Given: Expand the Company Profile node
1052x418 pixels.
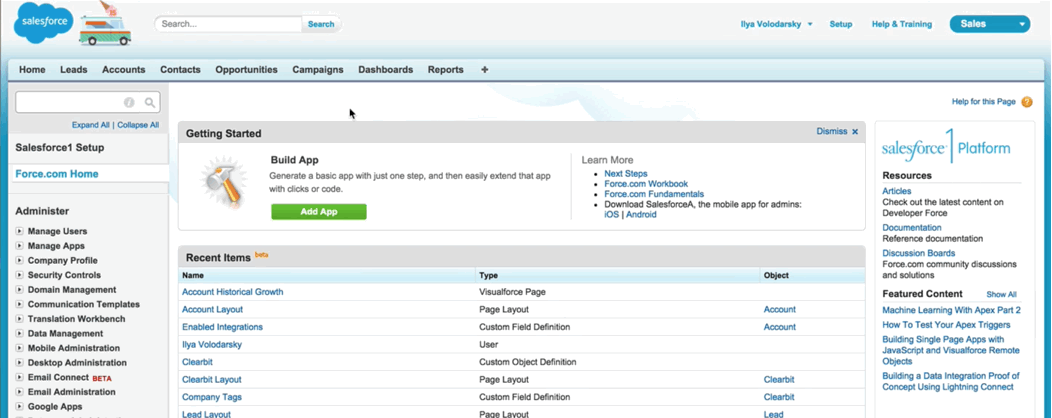Looking at the screenshot, I should [19, 260].
